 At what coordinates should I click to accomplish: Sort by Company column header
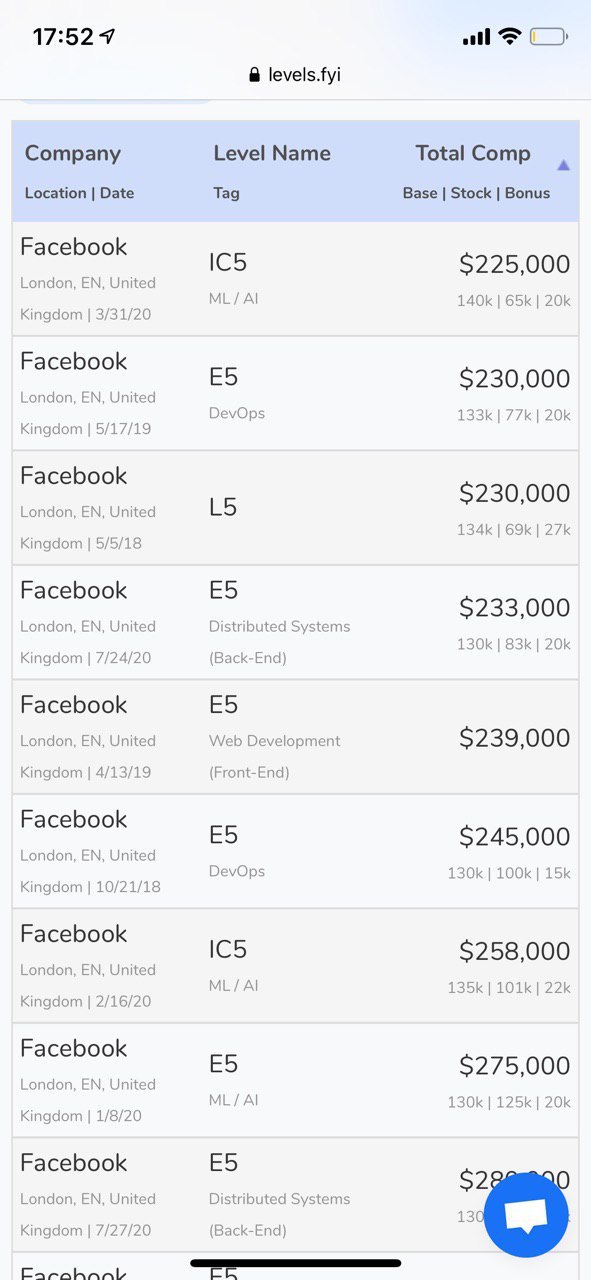tap(73, 153)
